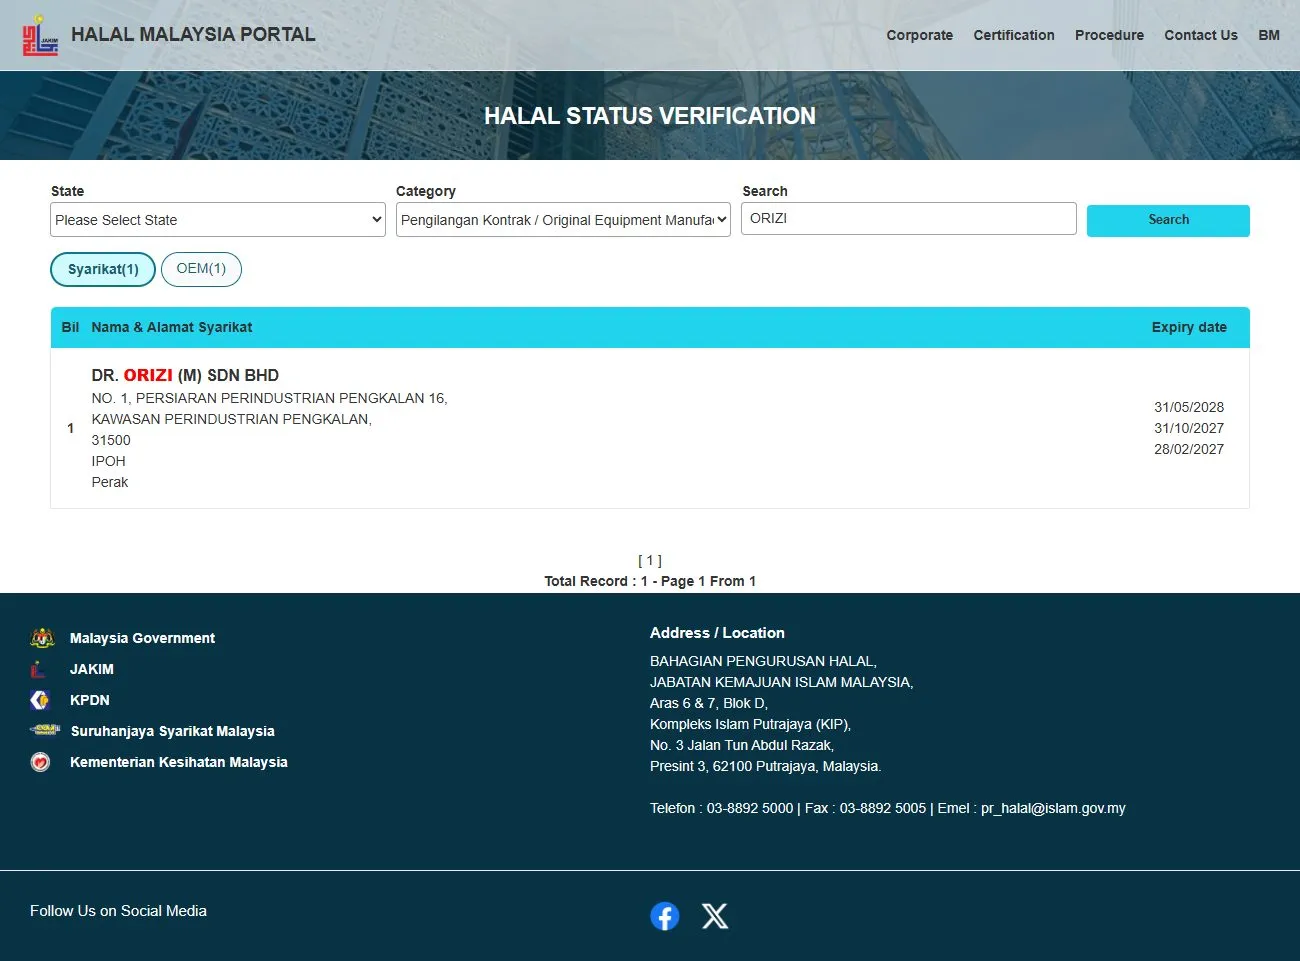The image size is (1300, 961).
Task: Click expiry date 31/10/2027
Action: (1189, 428)
